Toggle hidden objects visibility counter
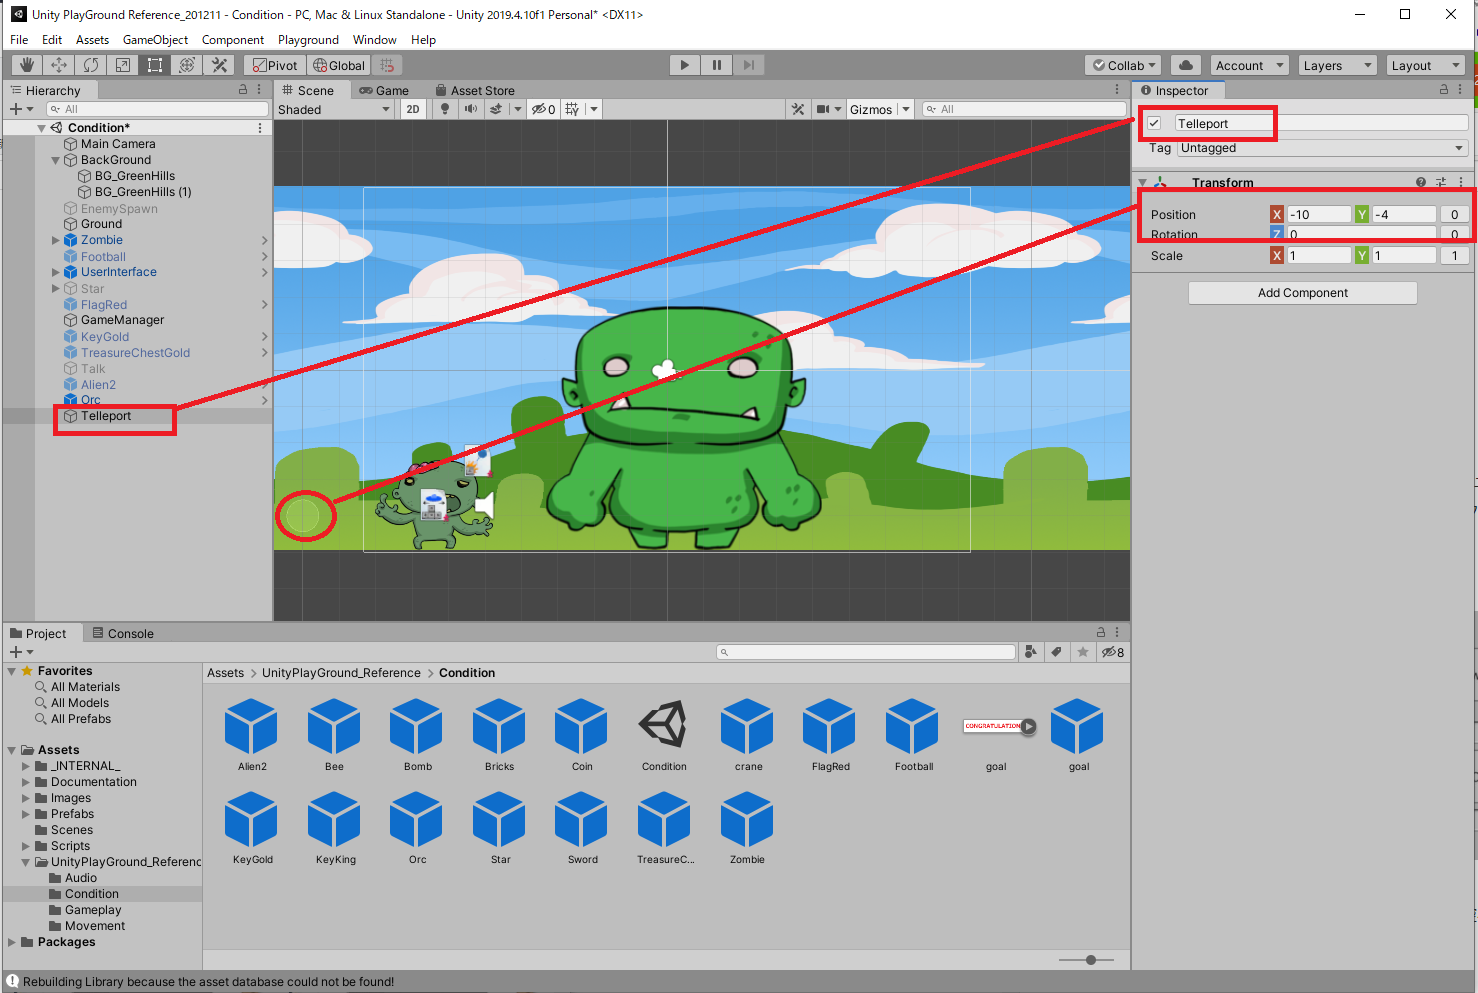The image size is (1478, 993). coord(543,109)
